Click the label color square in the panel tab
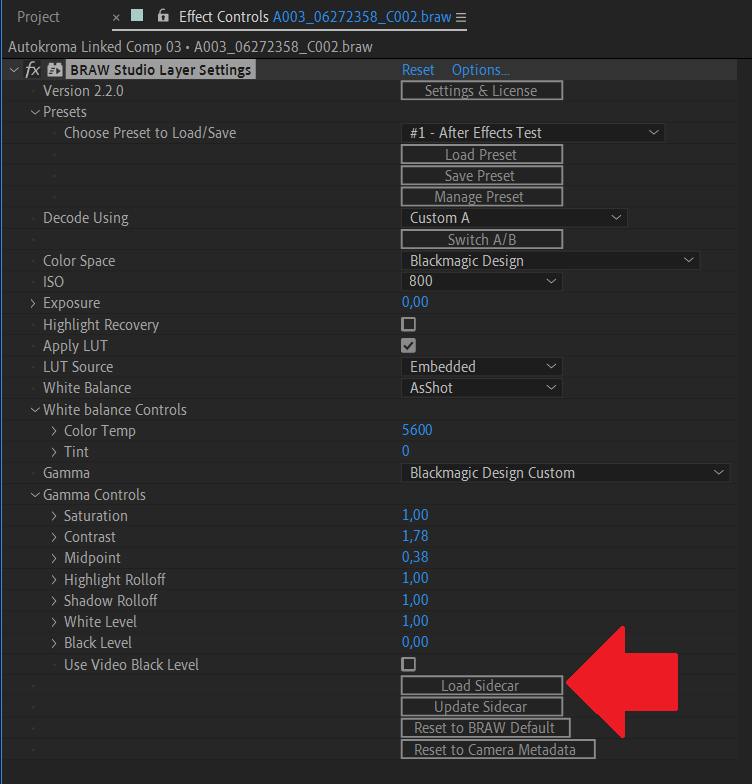The height and width of the screenshot is (784, 752). click(x=138, y=17)
